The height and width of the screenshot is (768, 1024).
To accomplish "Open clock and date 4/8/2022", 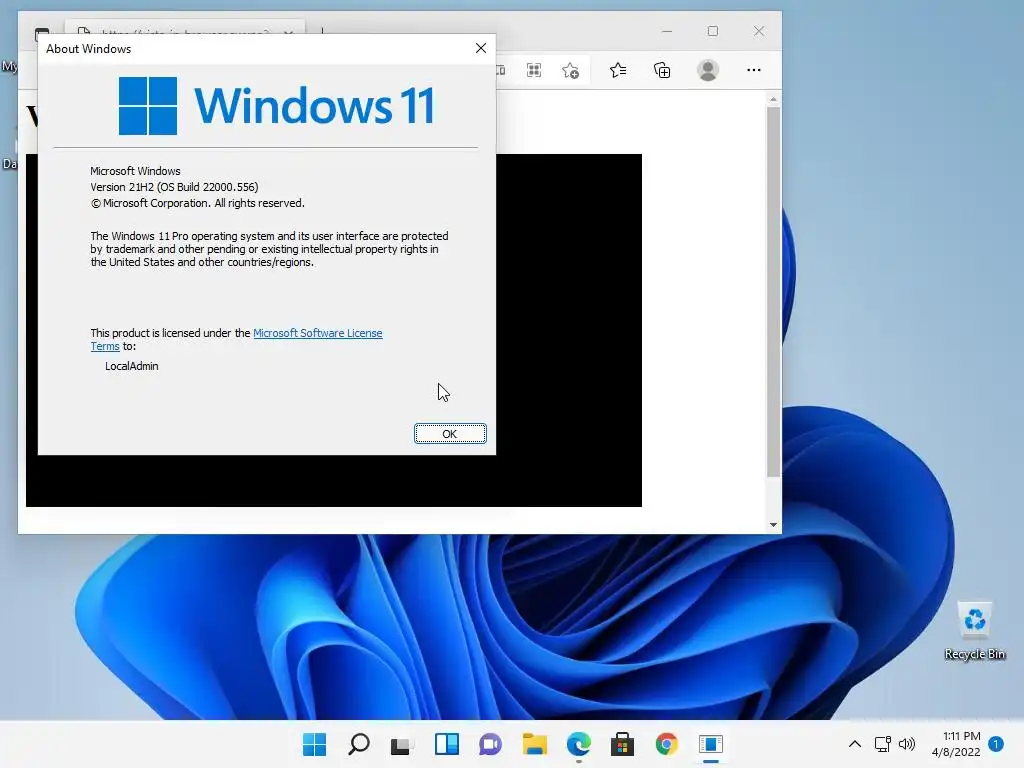I will [x=956, y=744].
